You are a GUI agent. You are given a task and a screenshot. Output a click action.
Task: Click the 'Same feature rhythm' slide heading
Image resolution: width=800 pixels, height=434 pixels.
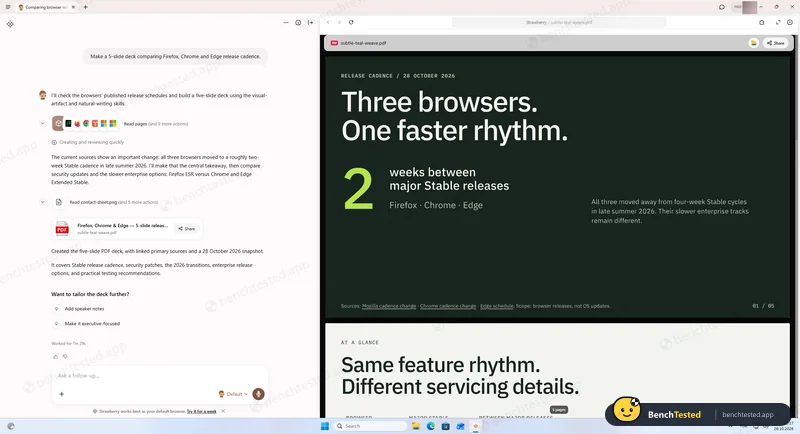point(460,375)
